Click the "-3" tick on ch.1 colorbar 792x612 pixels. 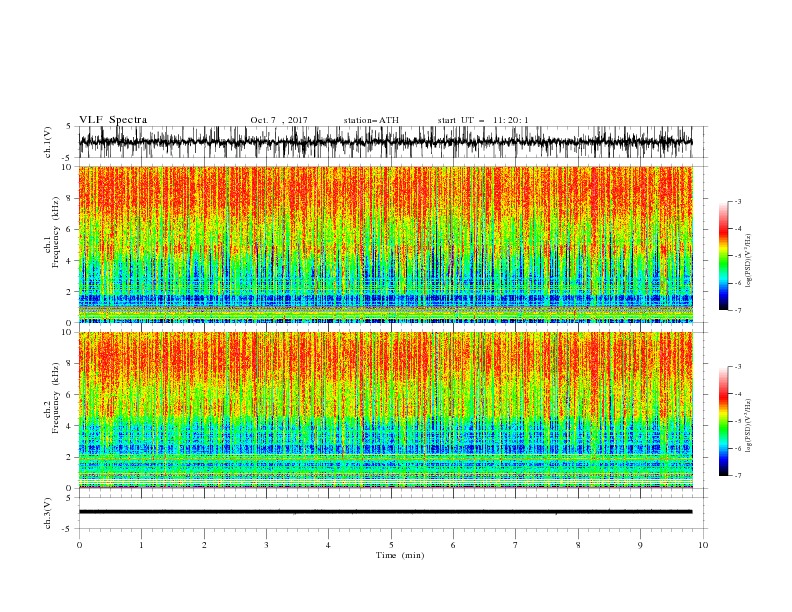pos(738,202)
